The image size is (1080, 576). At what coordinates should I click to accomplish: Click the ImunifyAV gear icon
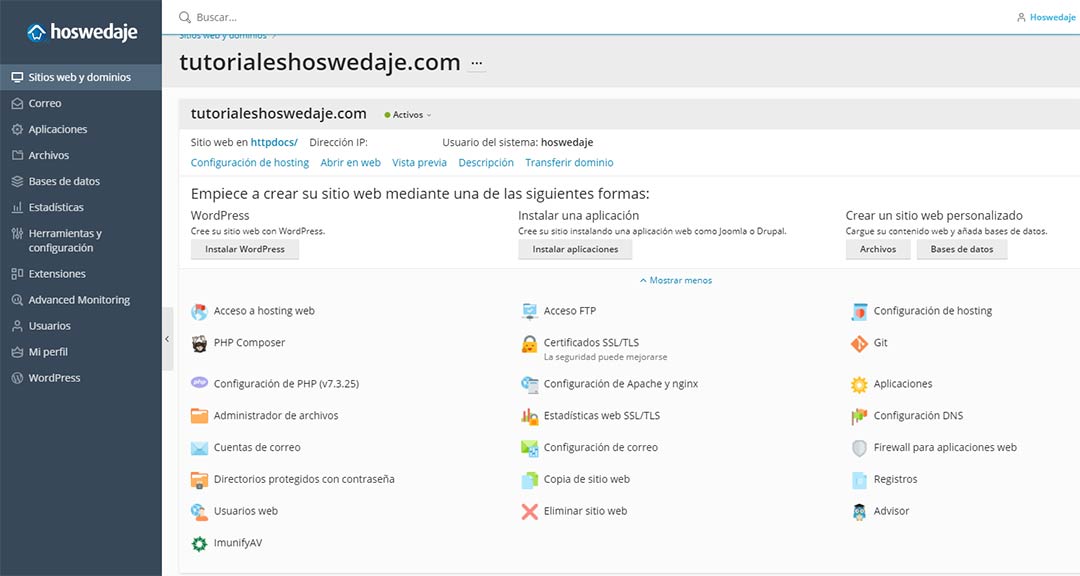click(x=199, y=544)
